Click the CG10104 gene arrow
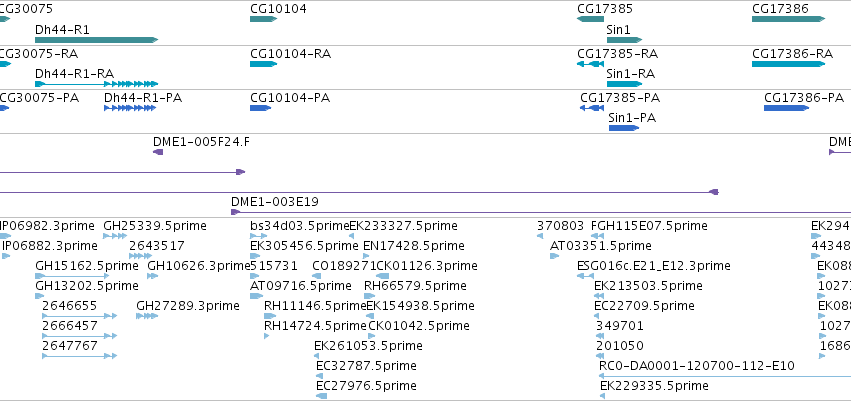The height and width of the screenshot is (401, 851). click(263, 19)
